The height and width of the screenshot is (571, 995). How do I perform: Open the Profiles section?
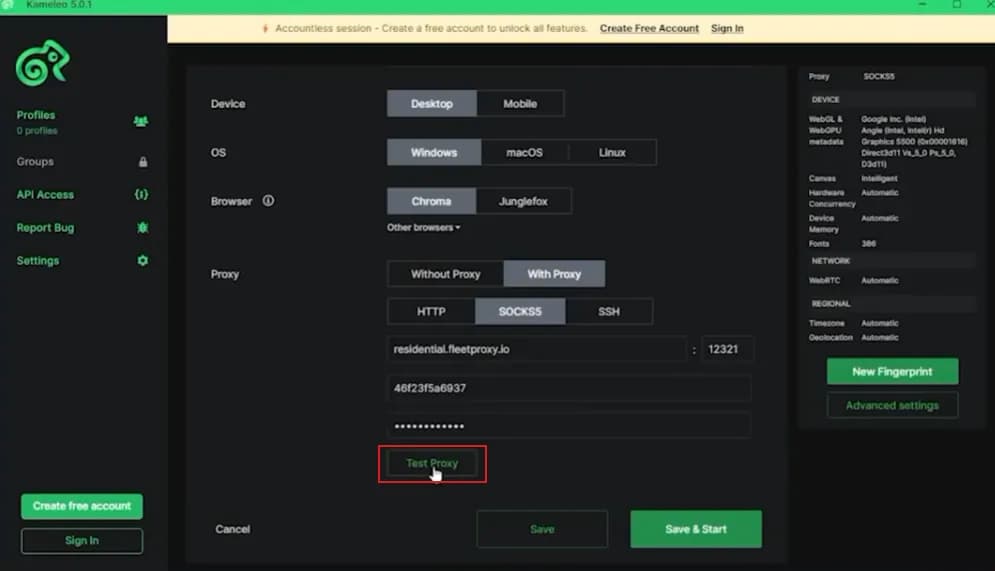coord(36,115)
